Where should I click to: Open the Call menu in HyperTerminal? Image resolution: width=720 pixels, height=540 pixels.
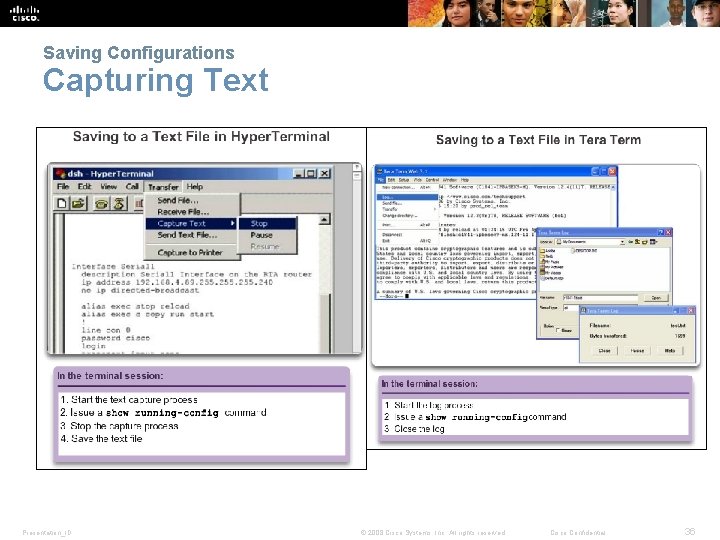(132, 186)
